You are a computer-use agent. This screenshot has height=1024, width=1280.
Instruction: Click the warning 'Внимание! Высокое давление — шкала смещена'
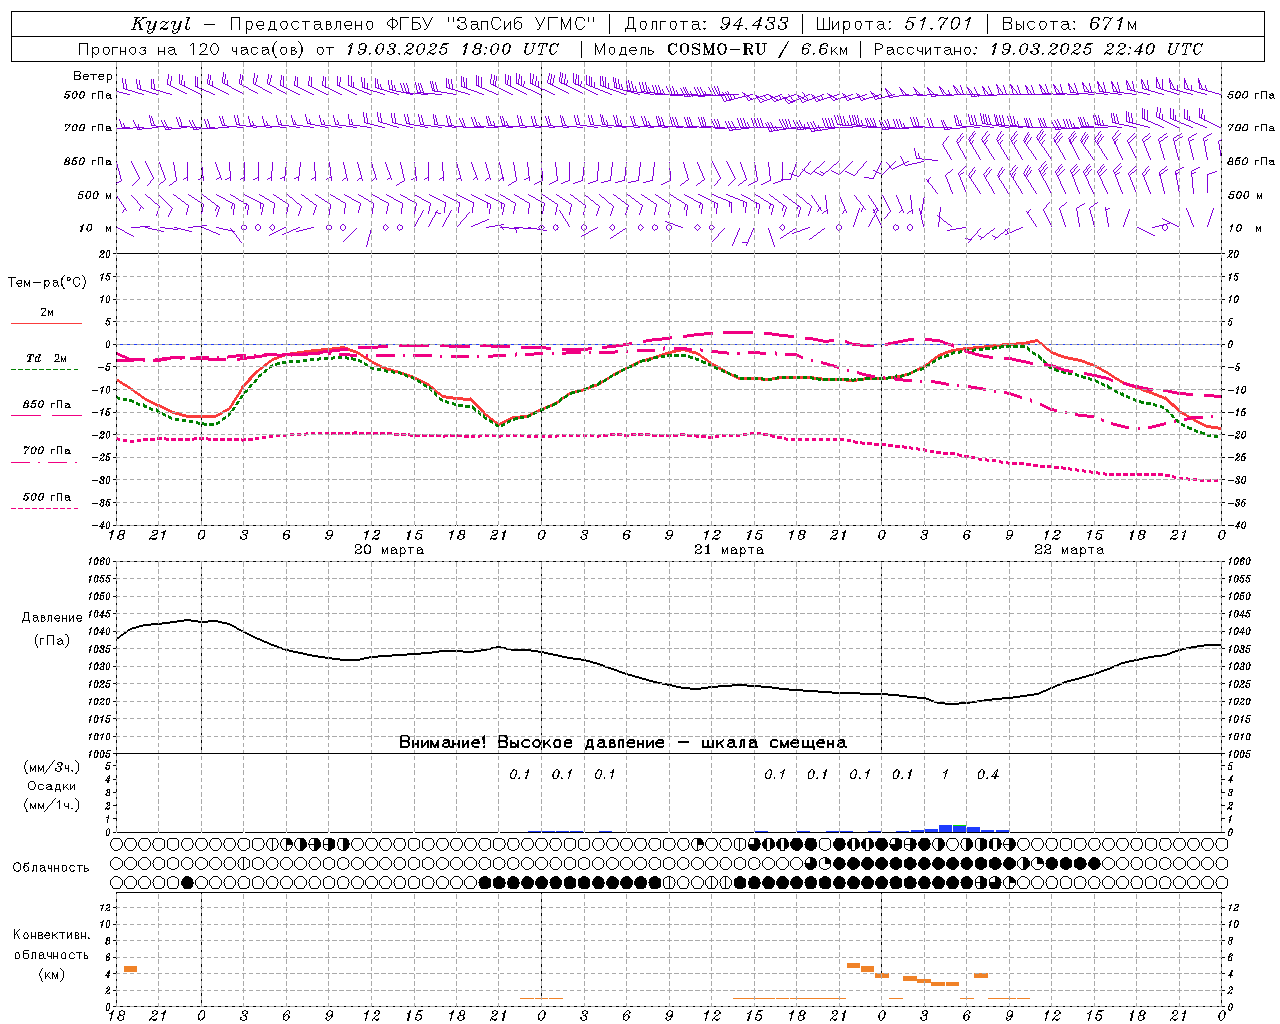pos(622,742)
